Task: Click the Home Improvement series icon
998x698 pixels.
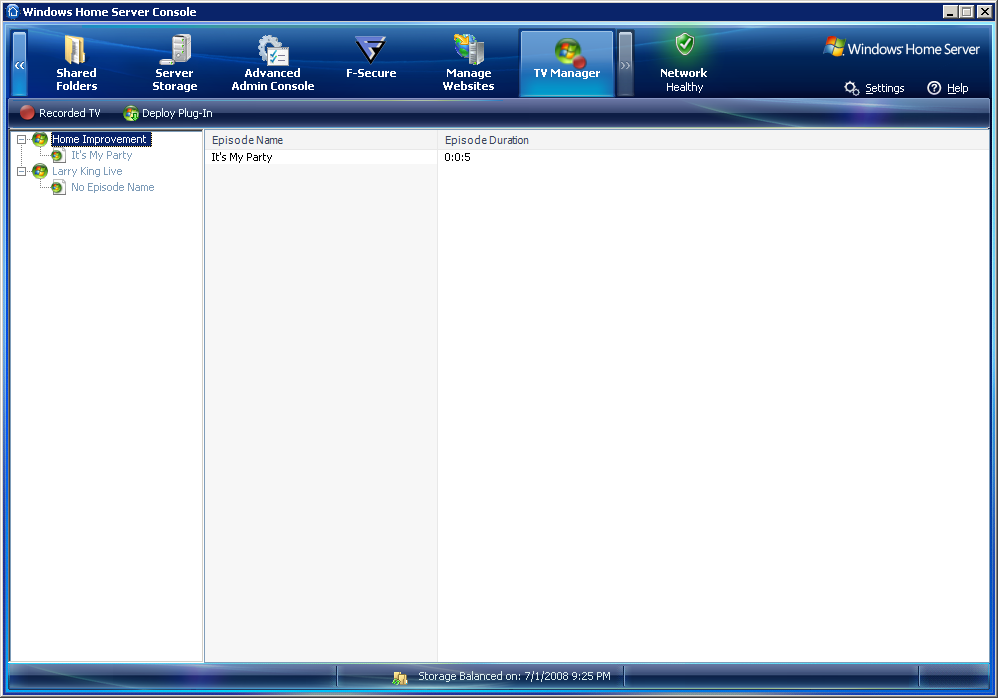Action: [x=39, y=139]
